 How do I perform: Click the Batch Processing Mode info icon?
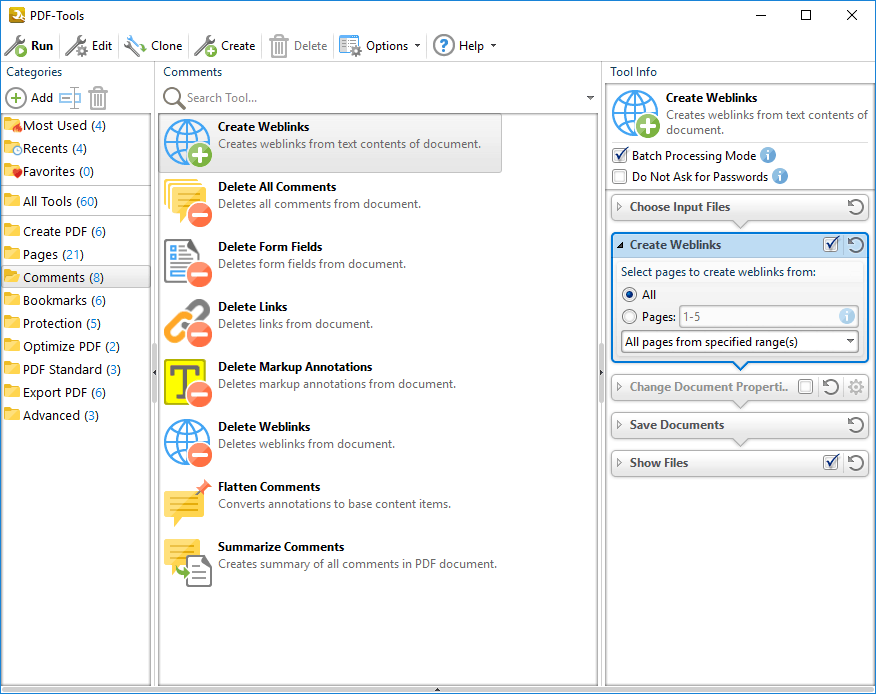(x=768, y=155)
